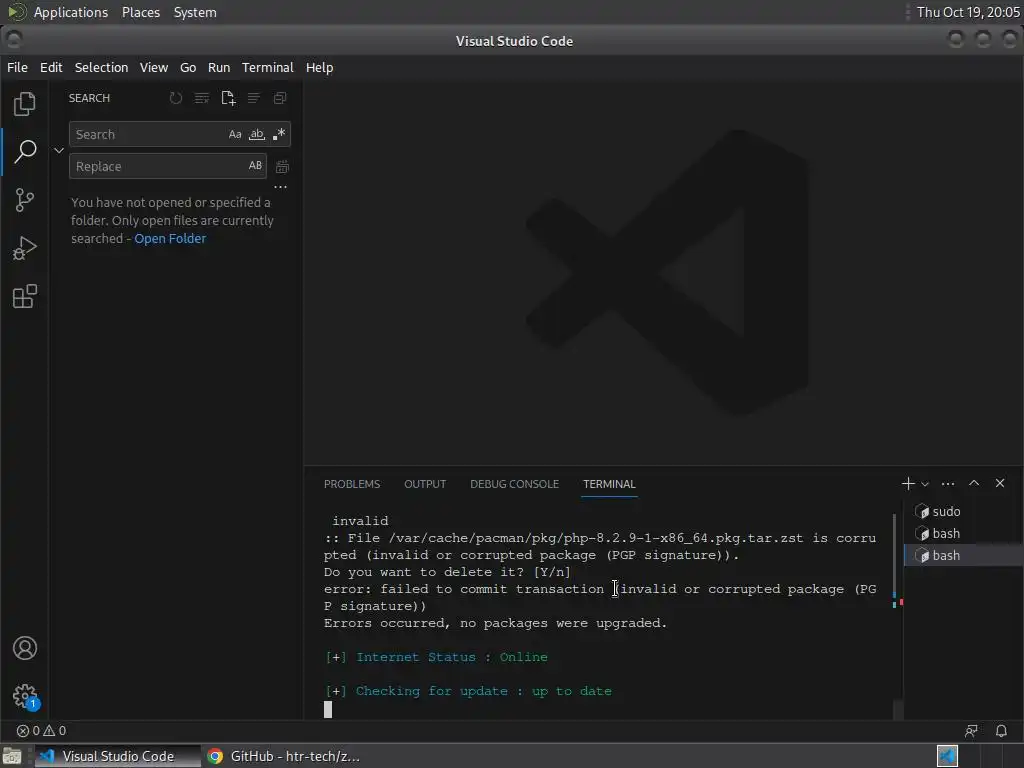Click the Clear Search Results icon

click(202, 98)
